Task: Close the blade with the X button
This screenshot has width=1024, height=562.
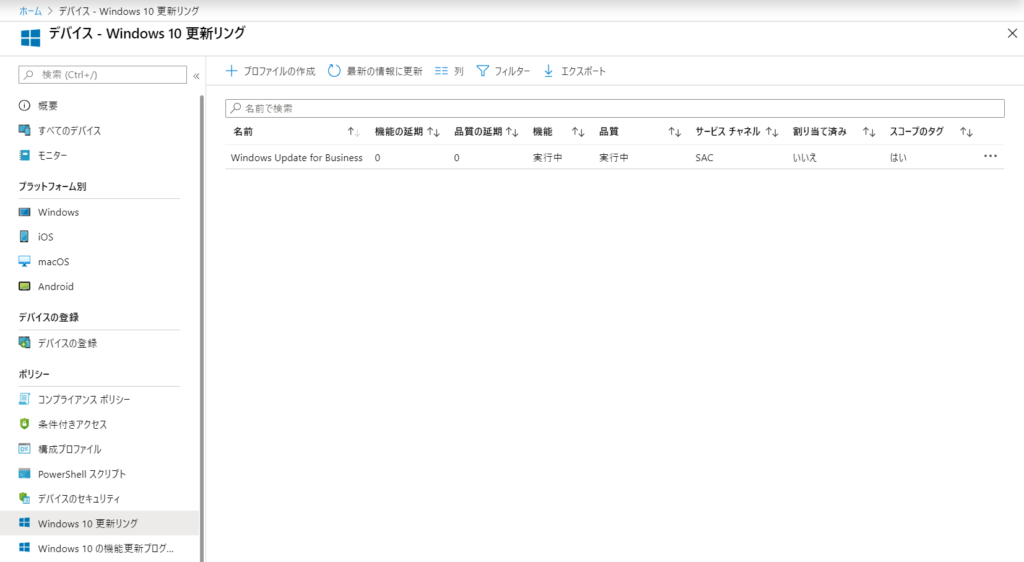Action: [1012, 33]
